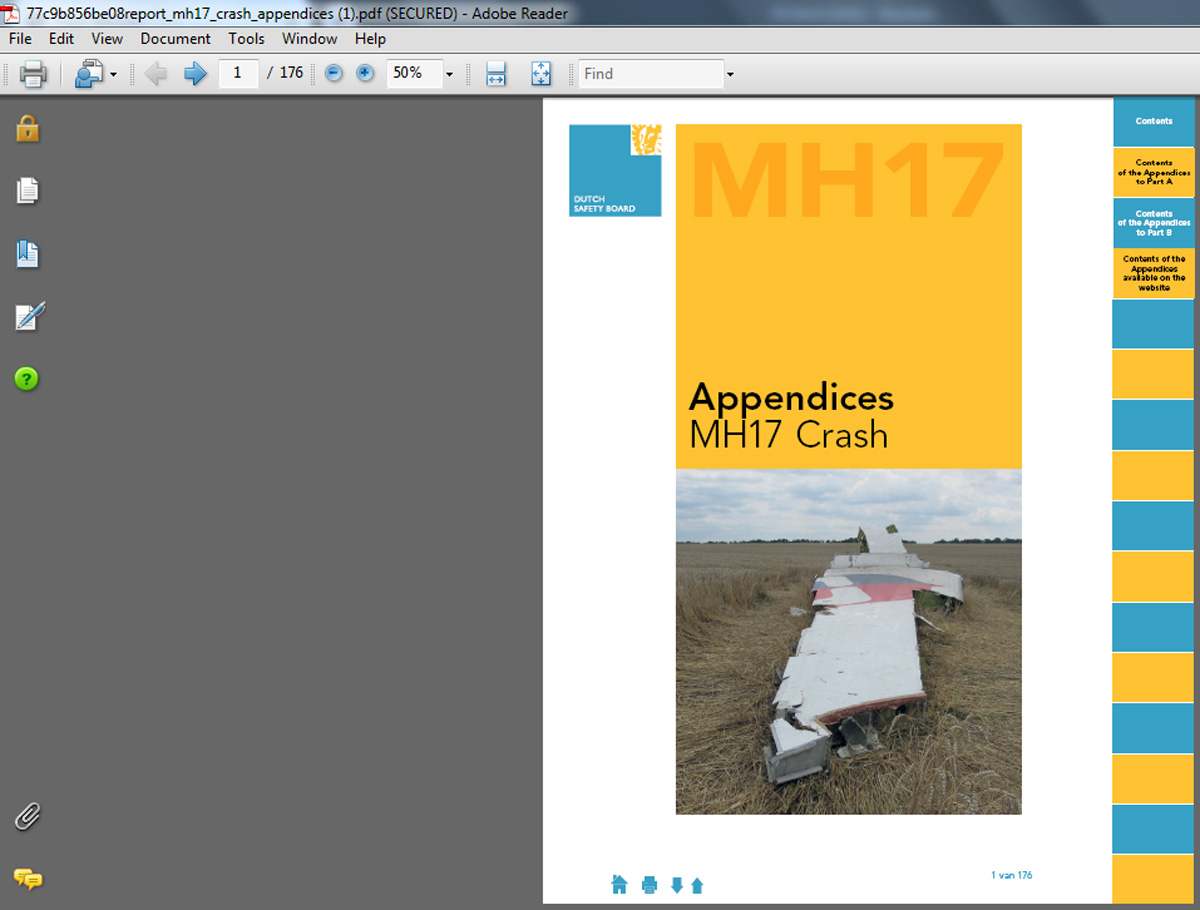
Task: Click the Print icon in the toolbar
Action: point(33,73)
